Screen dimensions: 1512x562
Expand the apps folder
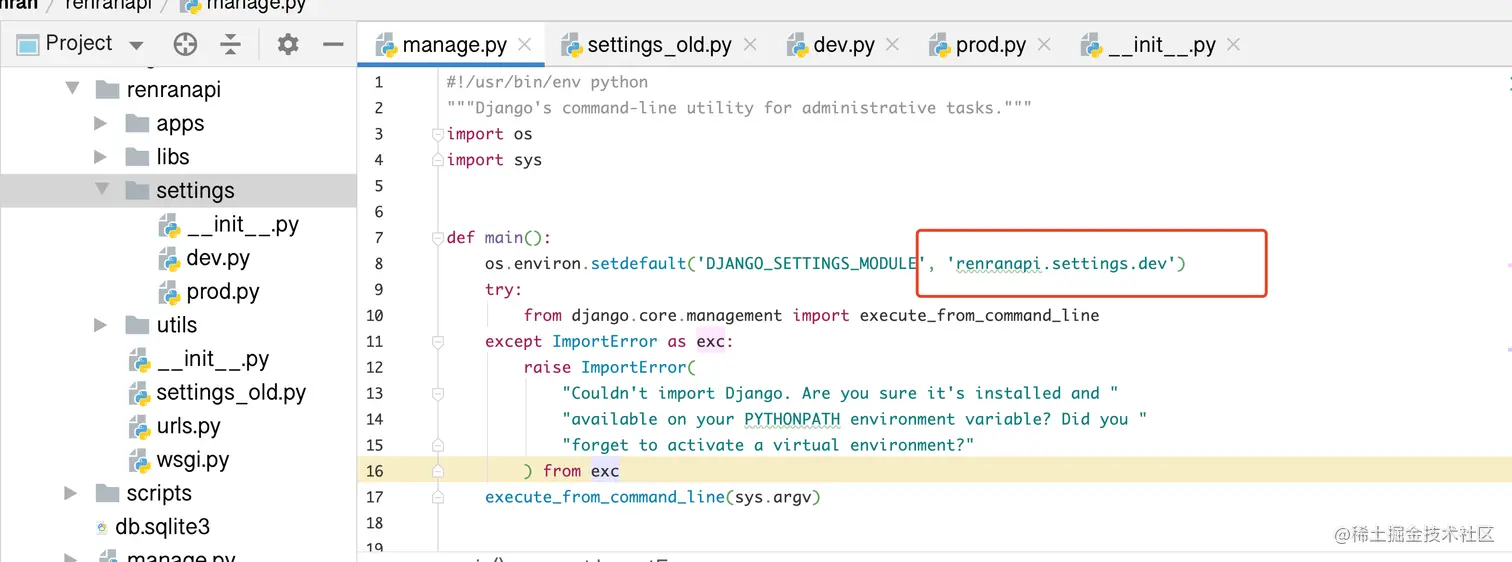click(100, 123)
